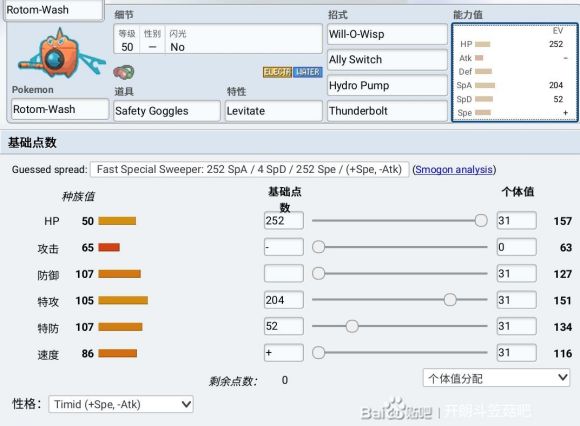Expand the 个体值分配 IV spread dropdown
This screenshot has width=580, height=426.
(x=496, y=378)
